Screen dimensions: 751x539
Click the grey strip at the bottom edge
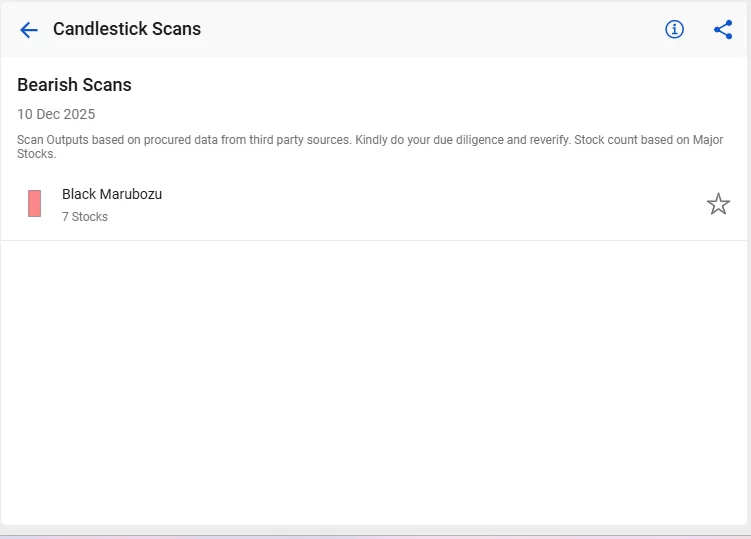coord(375,530)
